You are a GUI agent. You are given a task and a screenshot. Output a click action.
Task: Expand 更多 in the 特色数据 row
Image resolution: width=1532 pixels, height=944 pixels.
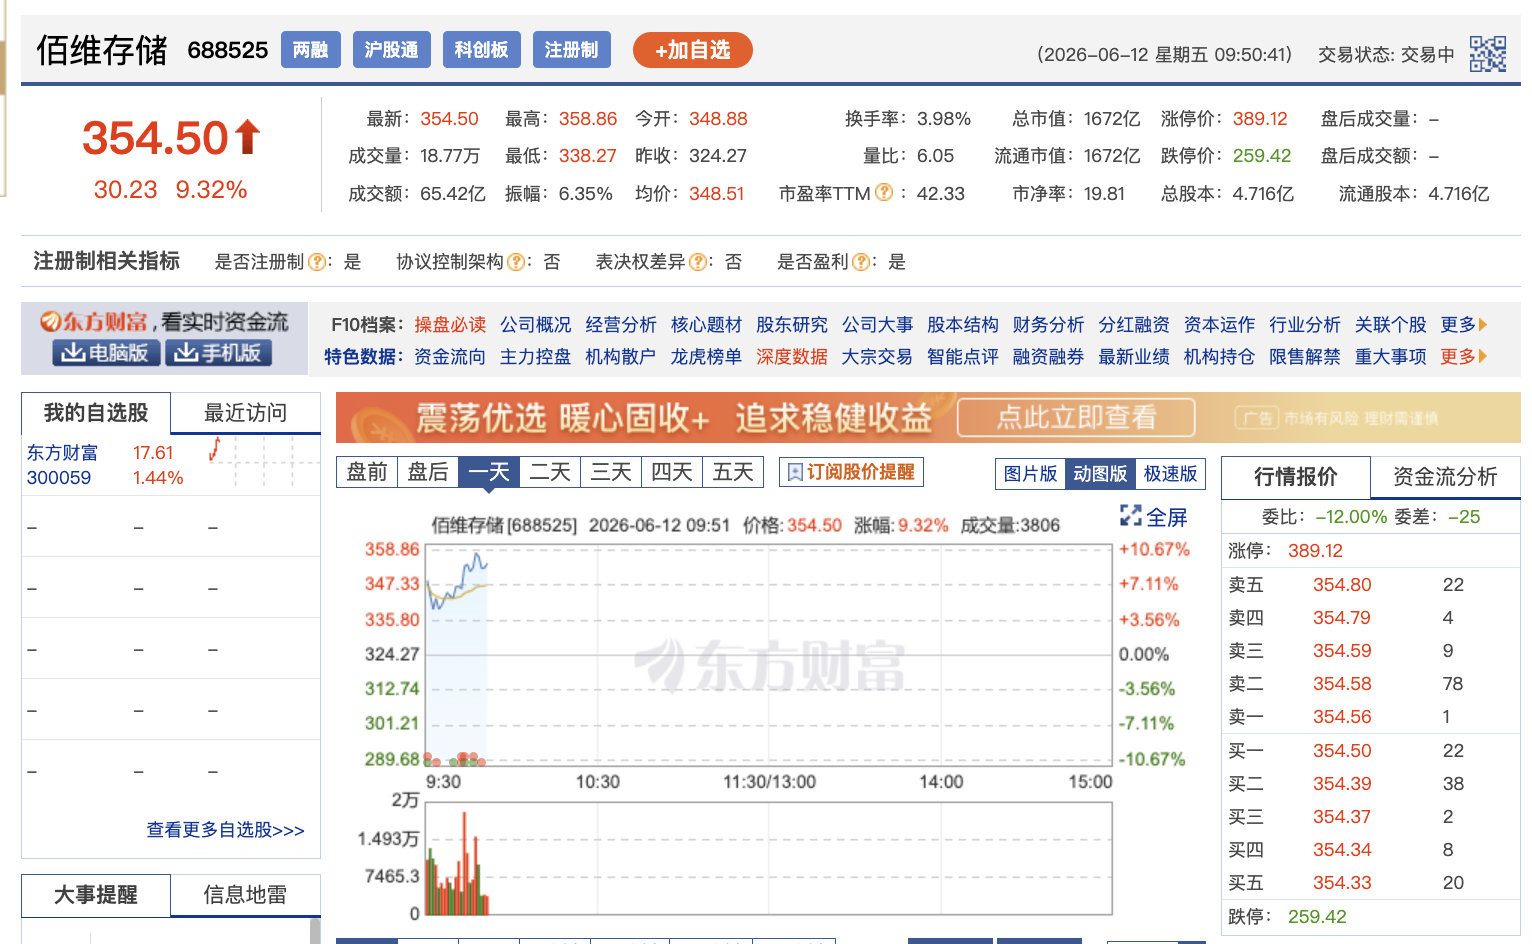(1464, 357)
